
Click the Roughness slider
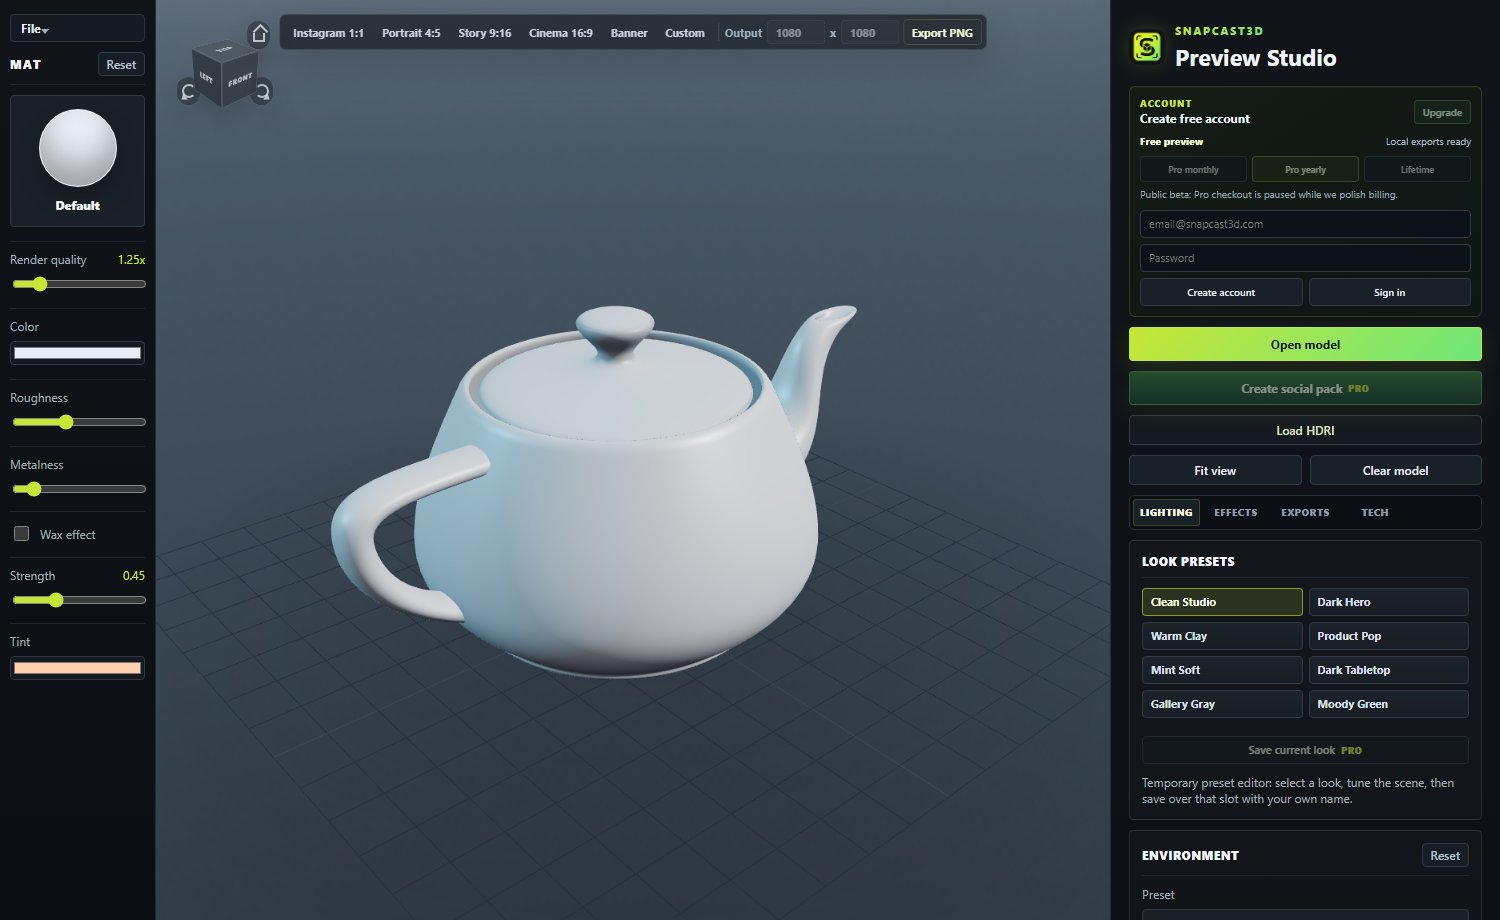(78, 422)
